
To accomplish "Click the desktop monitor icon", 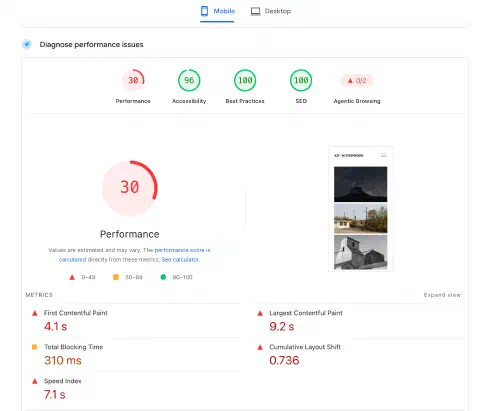I will pyautogui.click(x=255, y=11).
